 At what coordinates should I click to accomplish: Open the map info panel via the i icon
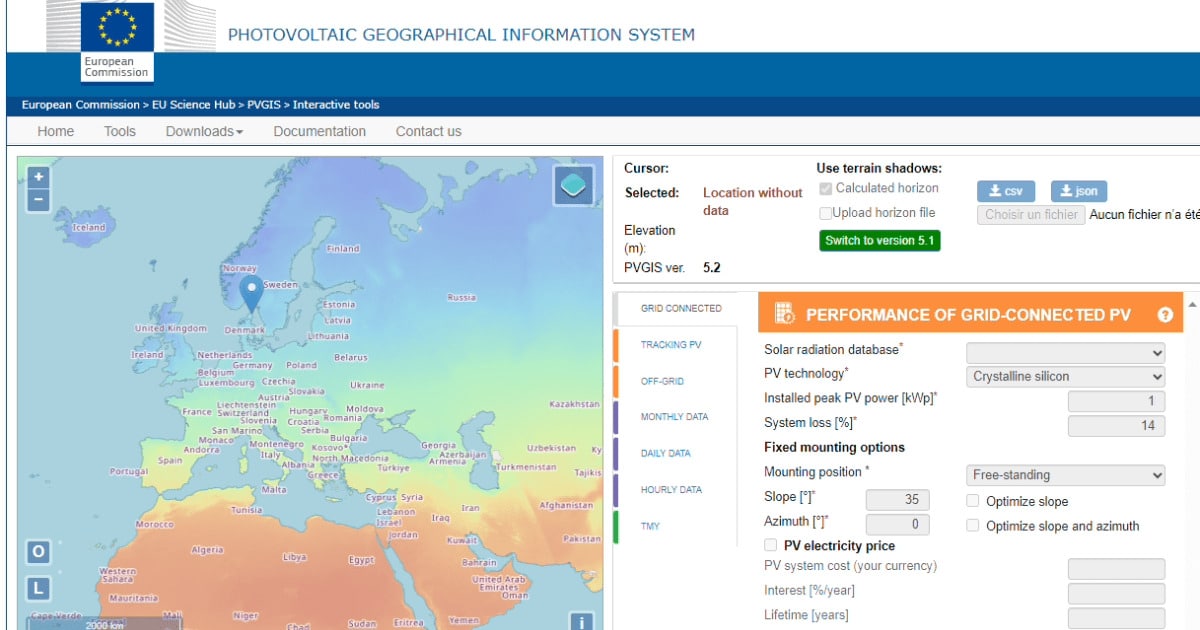pyautogui.click(x=581, y=622)
